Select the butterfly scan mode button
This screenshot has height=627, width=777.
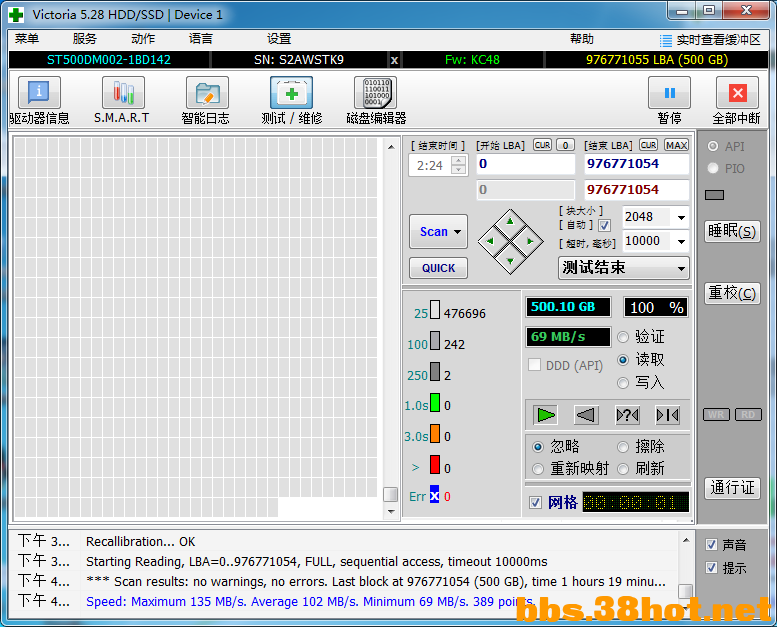(667, 415)
